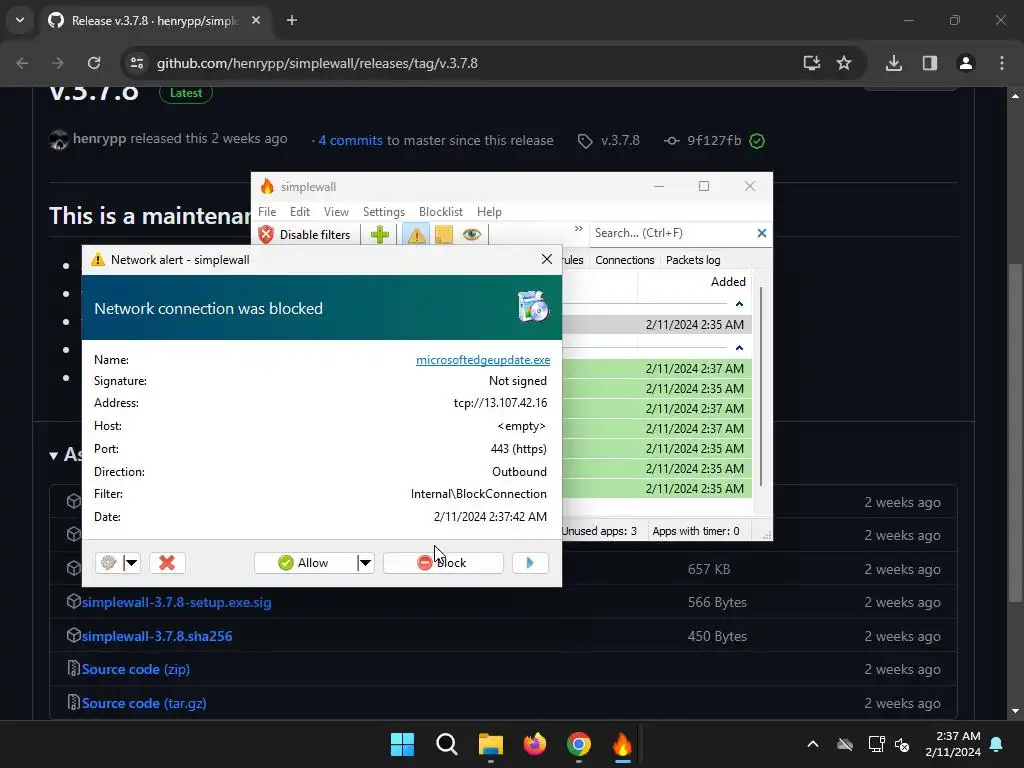The image size is (1024, 768).
Task: Show hidden system tray icons chevron
Action: click(x=813, y=744)
